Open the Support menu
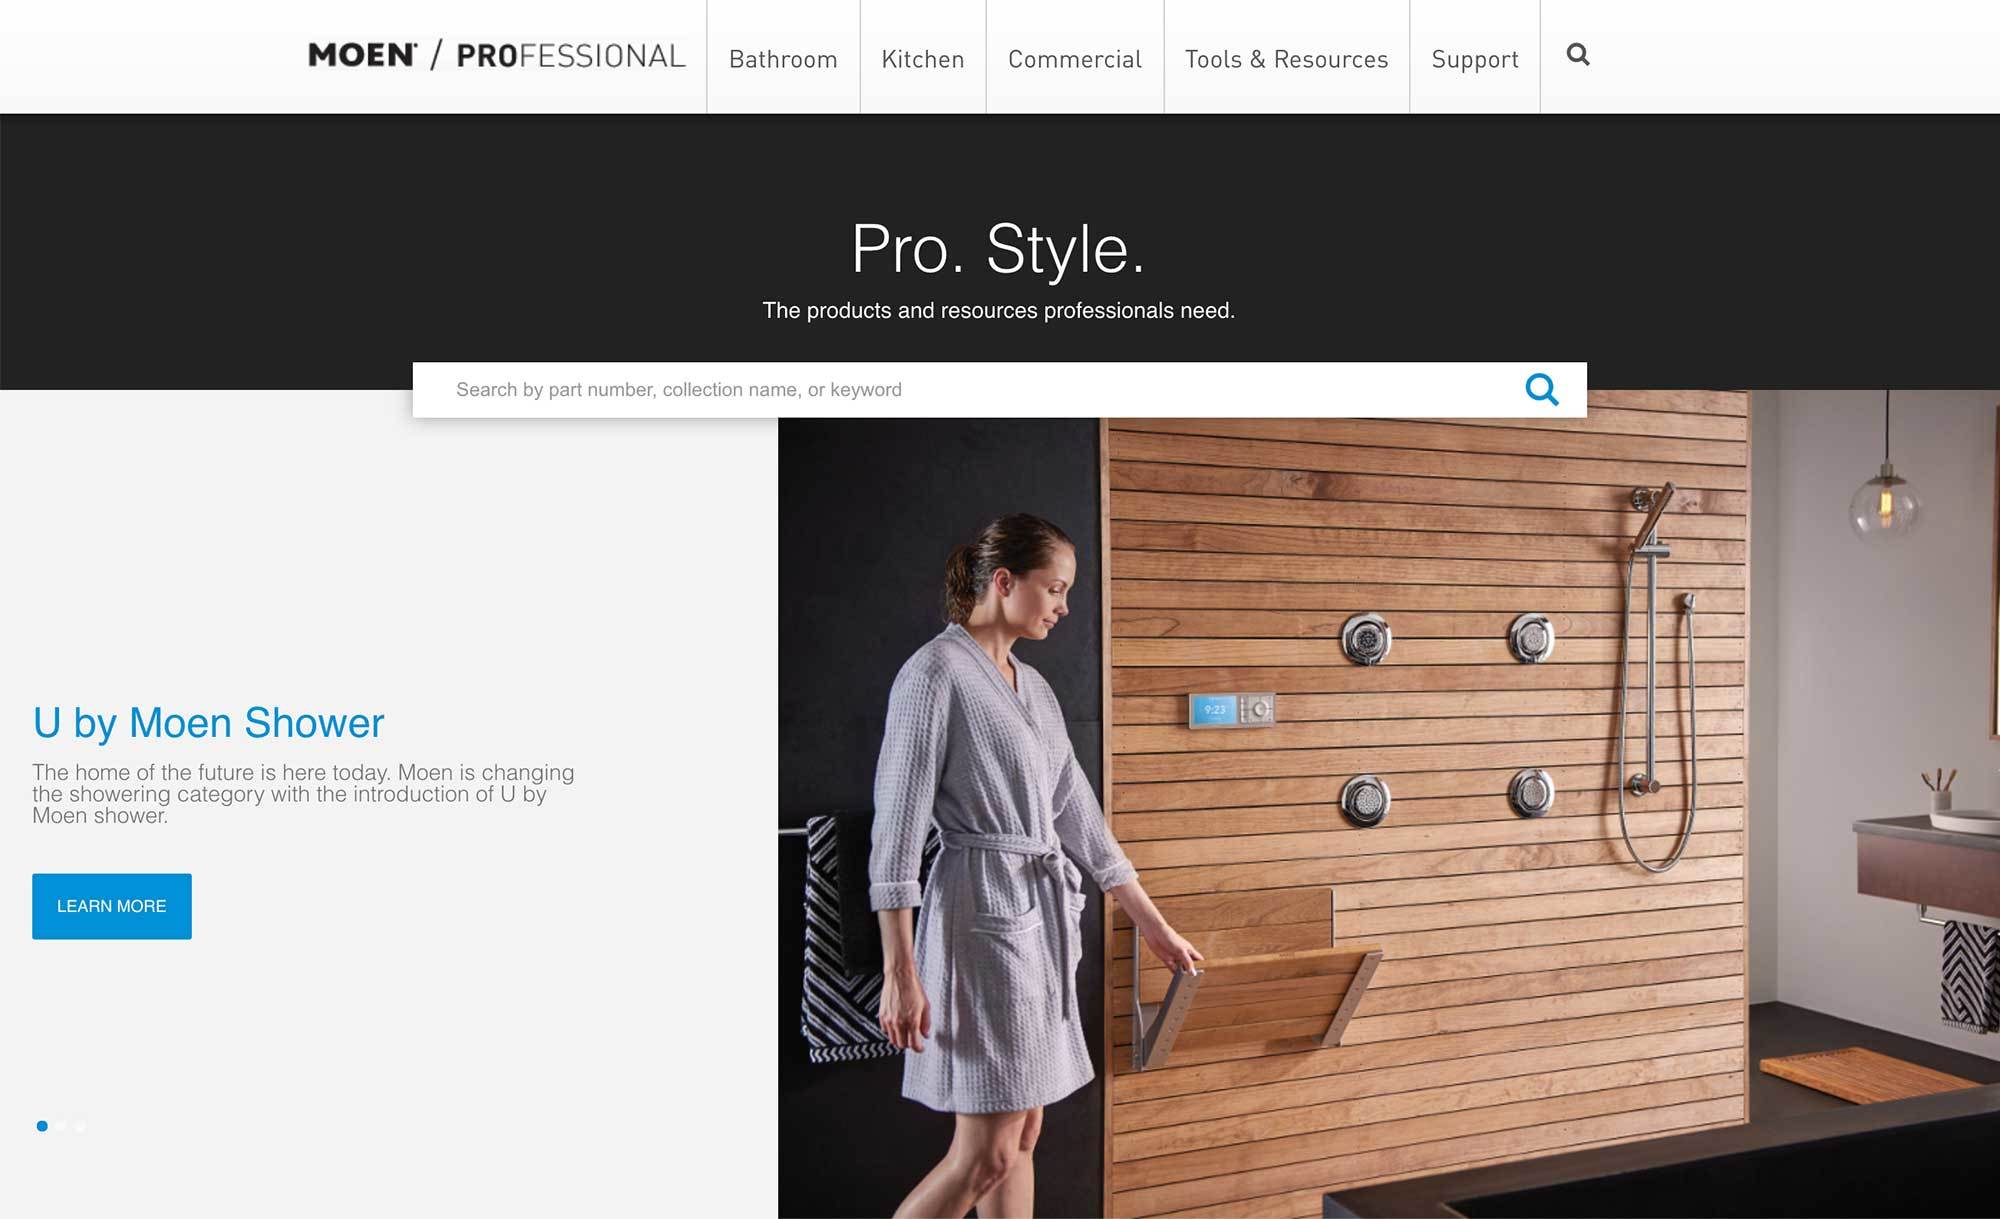This screenshot has height=1219, width=2000. click(1475, 59)
